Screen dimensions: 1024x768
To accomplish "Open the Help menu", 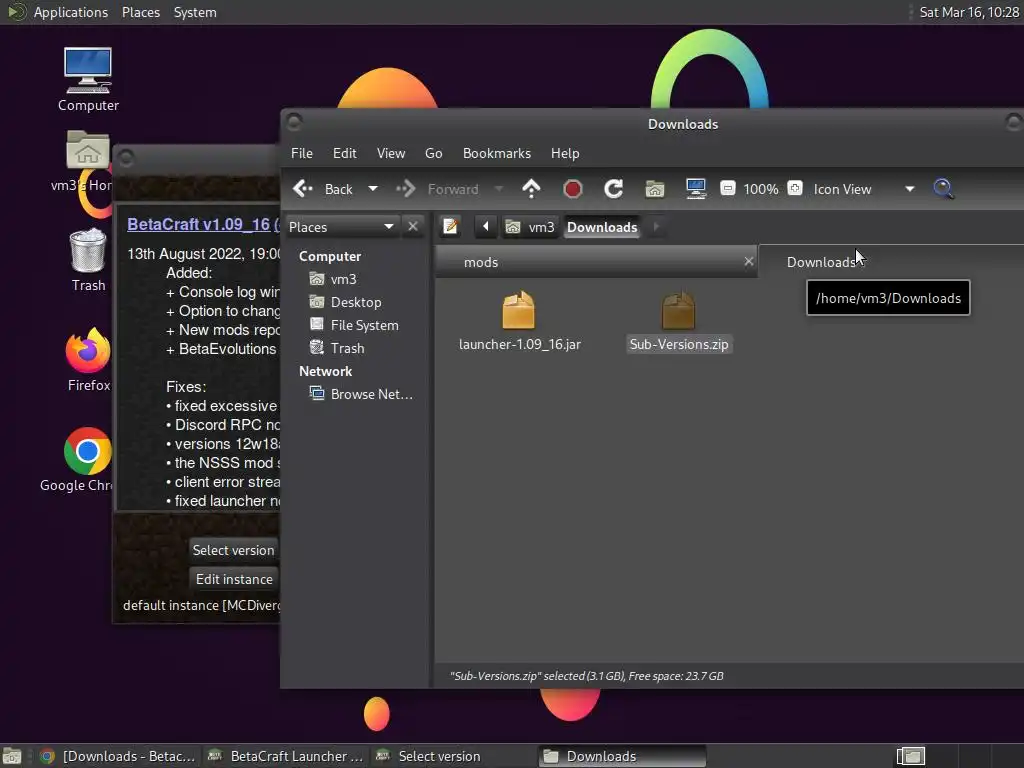I will (565, 153).
